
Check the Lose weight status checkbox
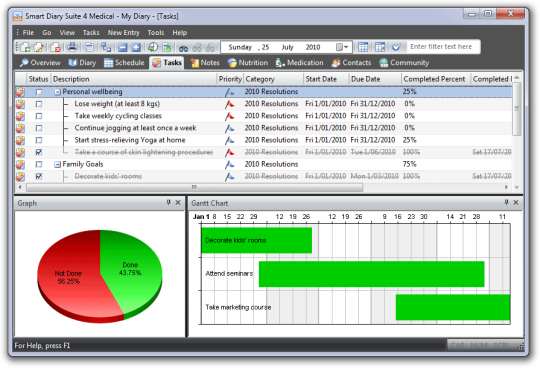[x=39, y=104]
